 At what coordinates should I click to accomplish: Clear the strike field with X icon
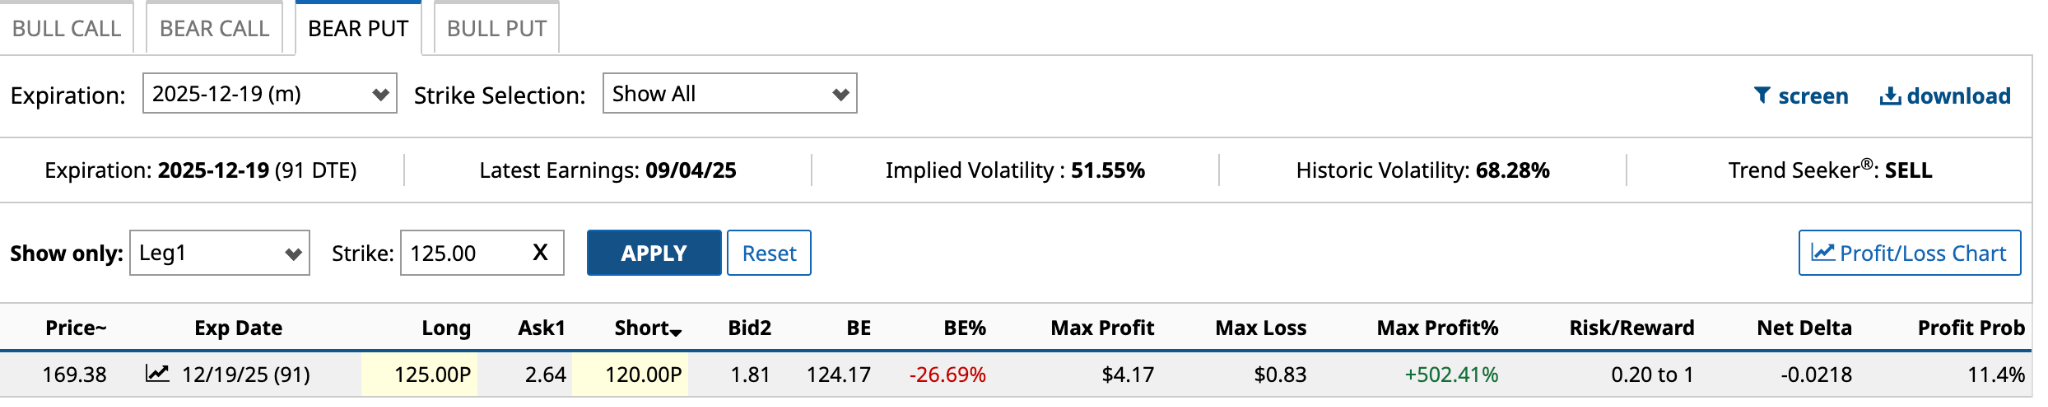coord(540,253)
